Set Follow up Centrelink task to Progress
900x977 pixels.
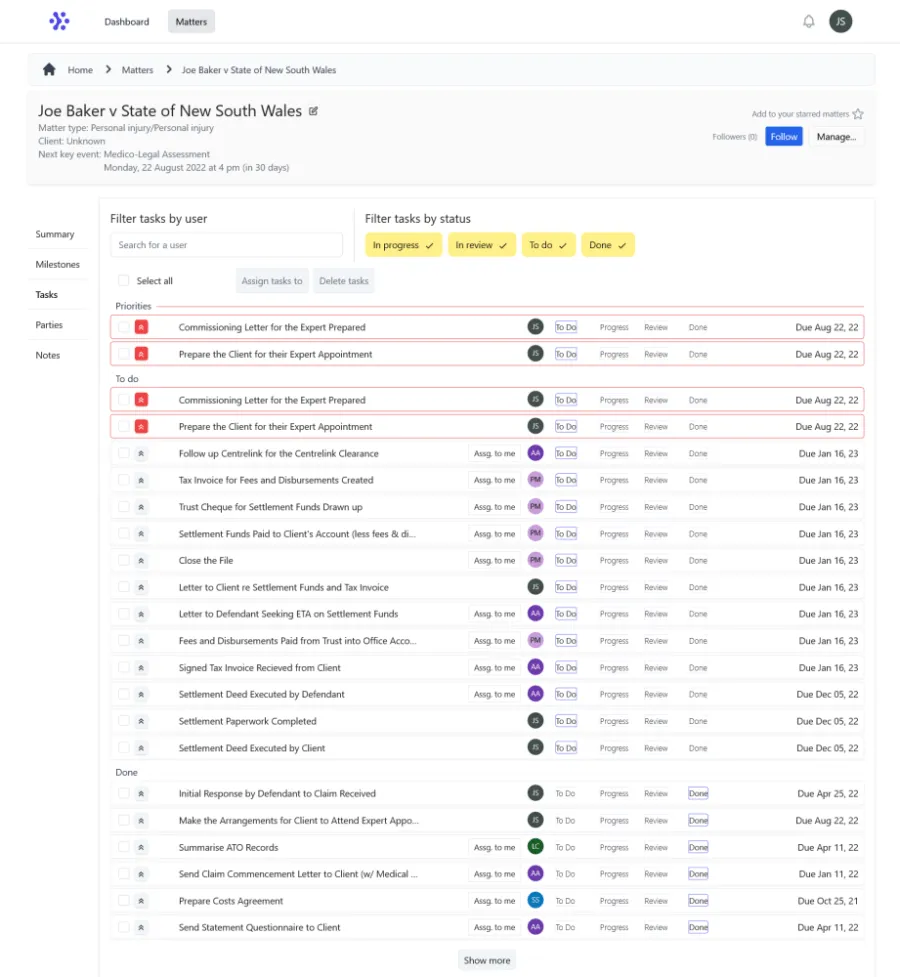tap(614, 454)
